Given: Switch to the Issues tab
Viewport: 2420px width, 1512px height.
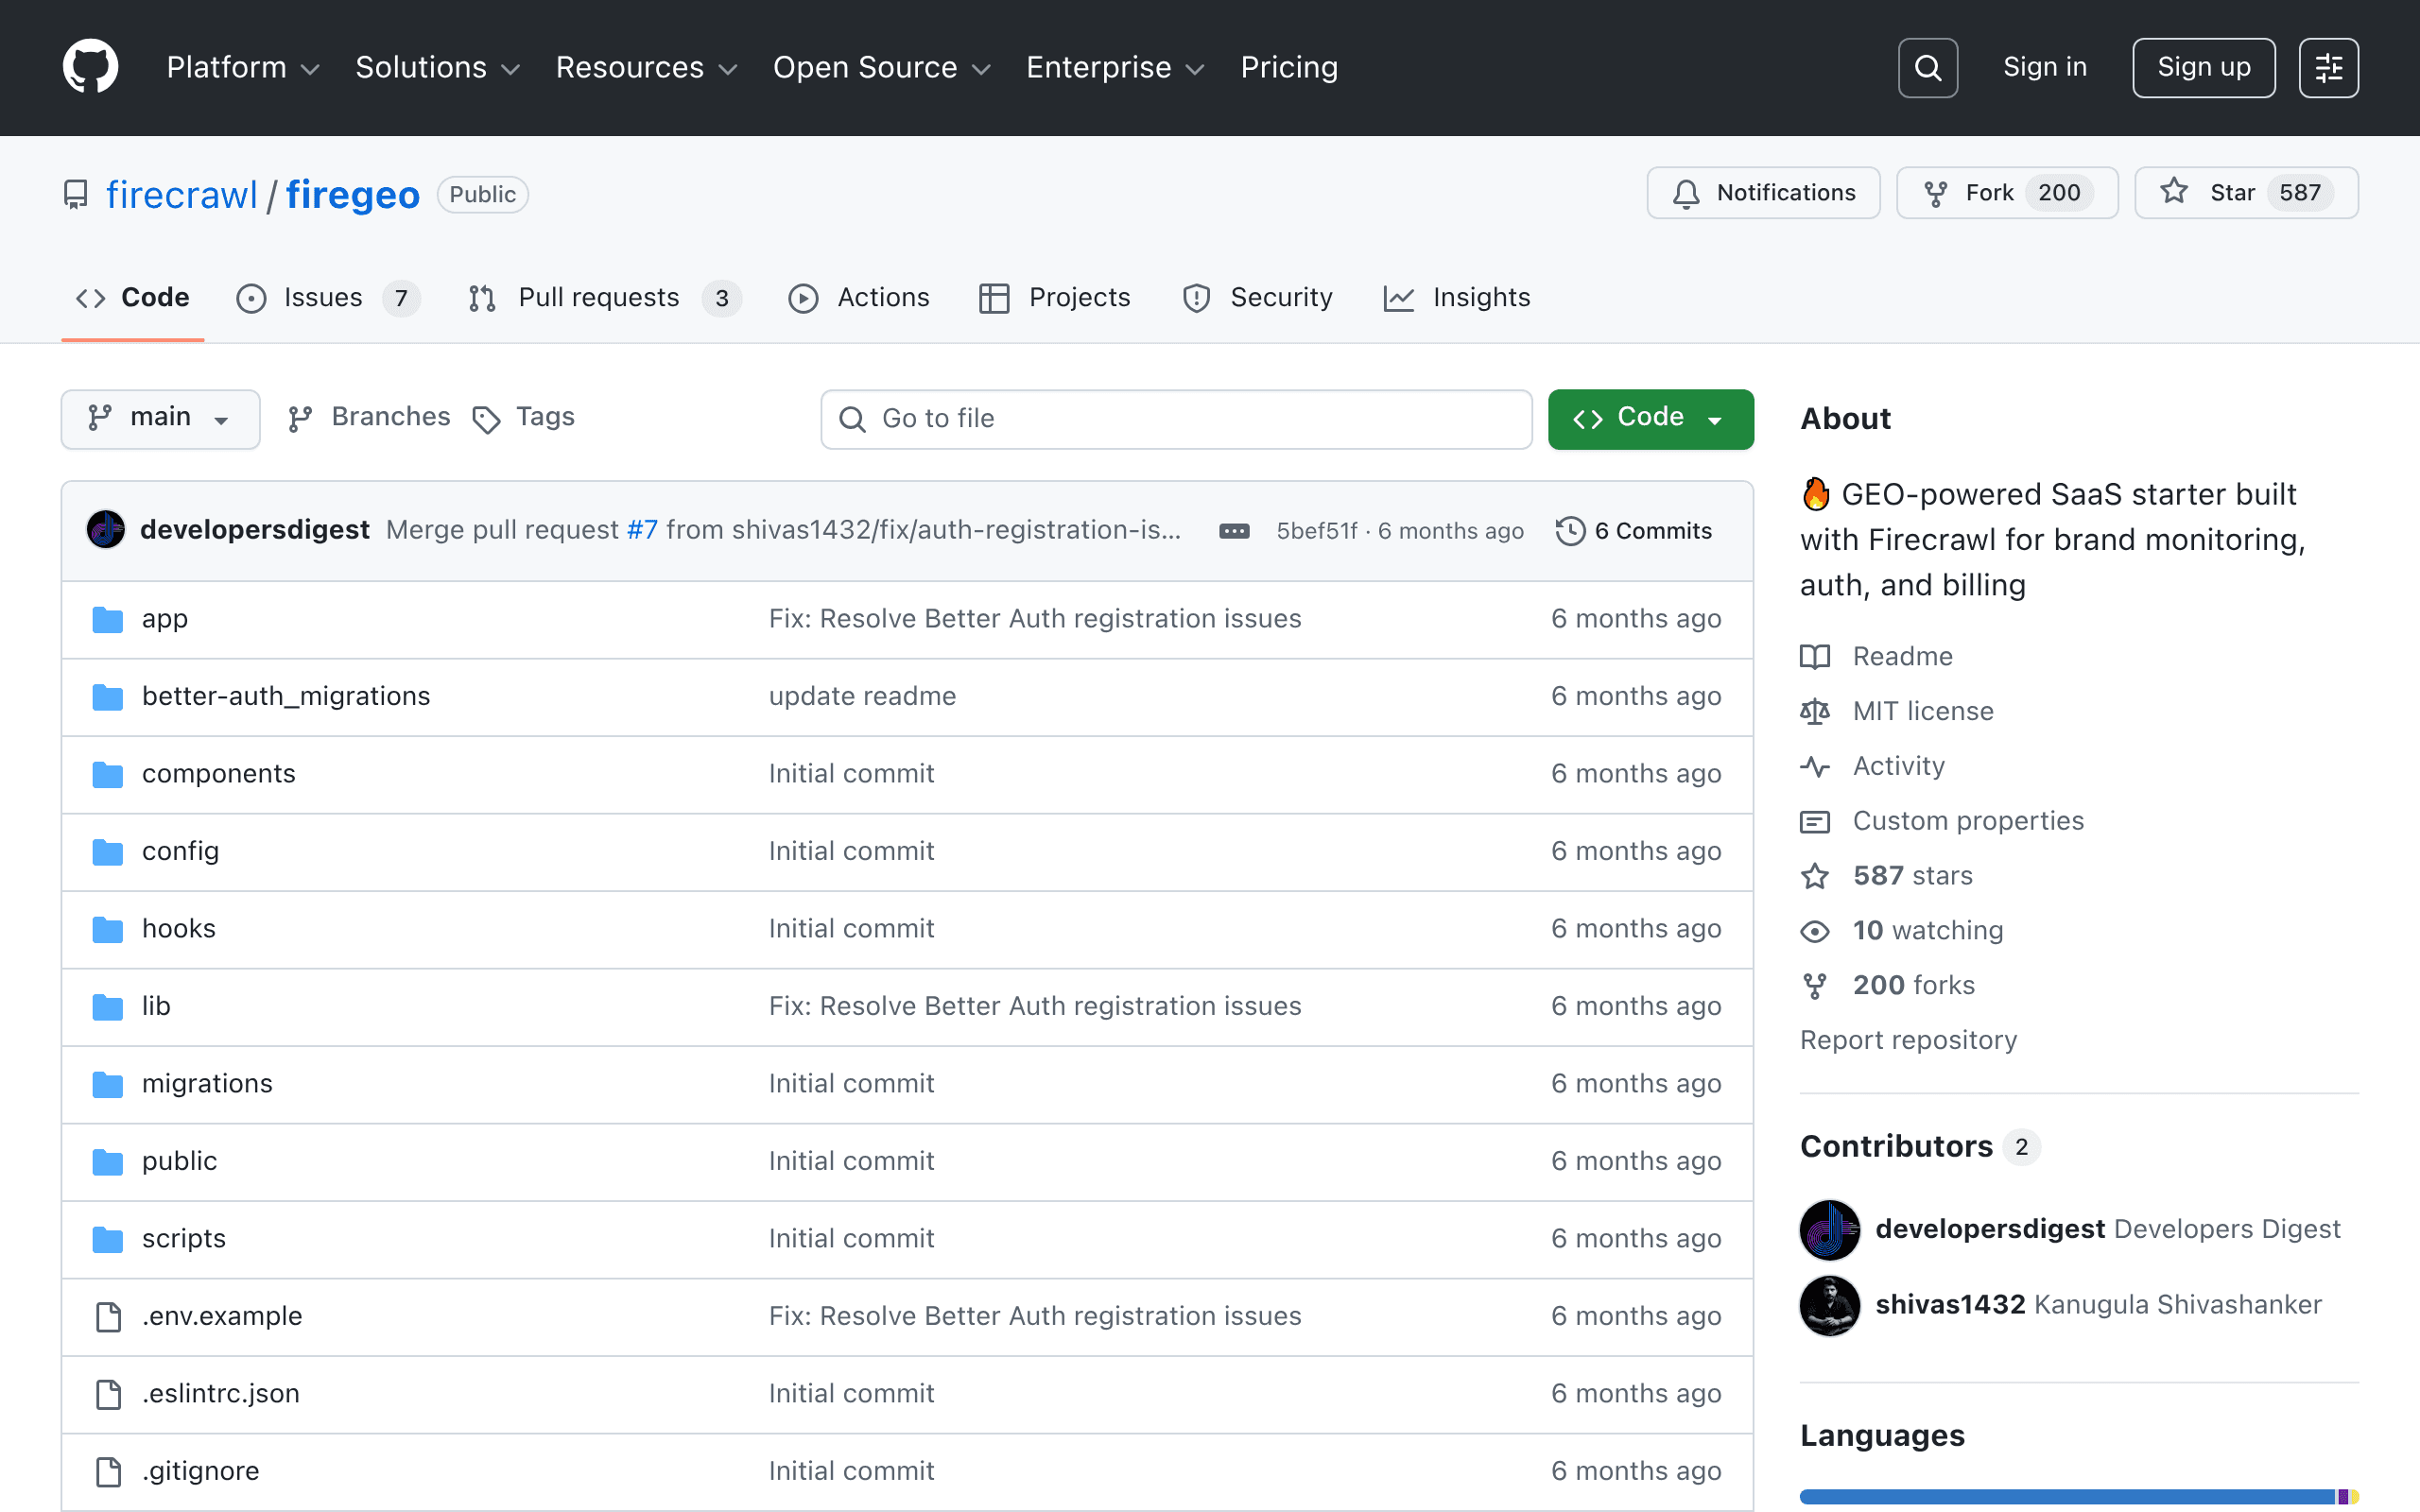Looking at the screenshot, I should pyautogui.click(x=327, y=298).
